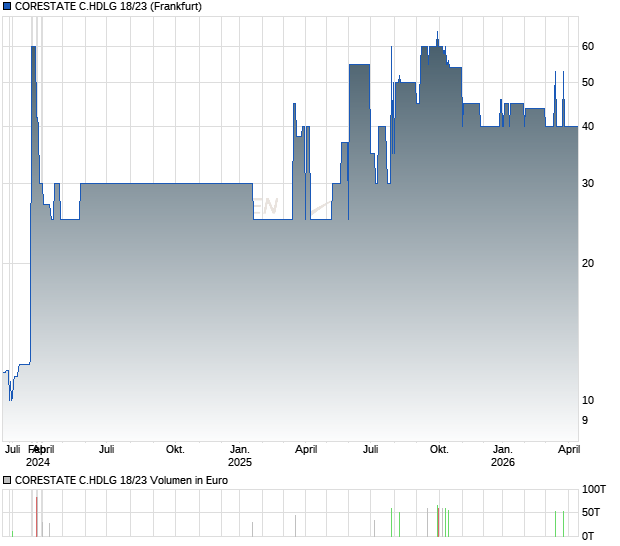Screen dimensions: 620x546
Task: Click the tall red volume bar near 2024
Action: [x=36, y=517]
